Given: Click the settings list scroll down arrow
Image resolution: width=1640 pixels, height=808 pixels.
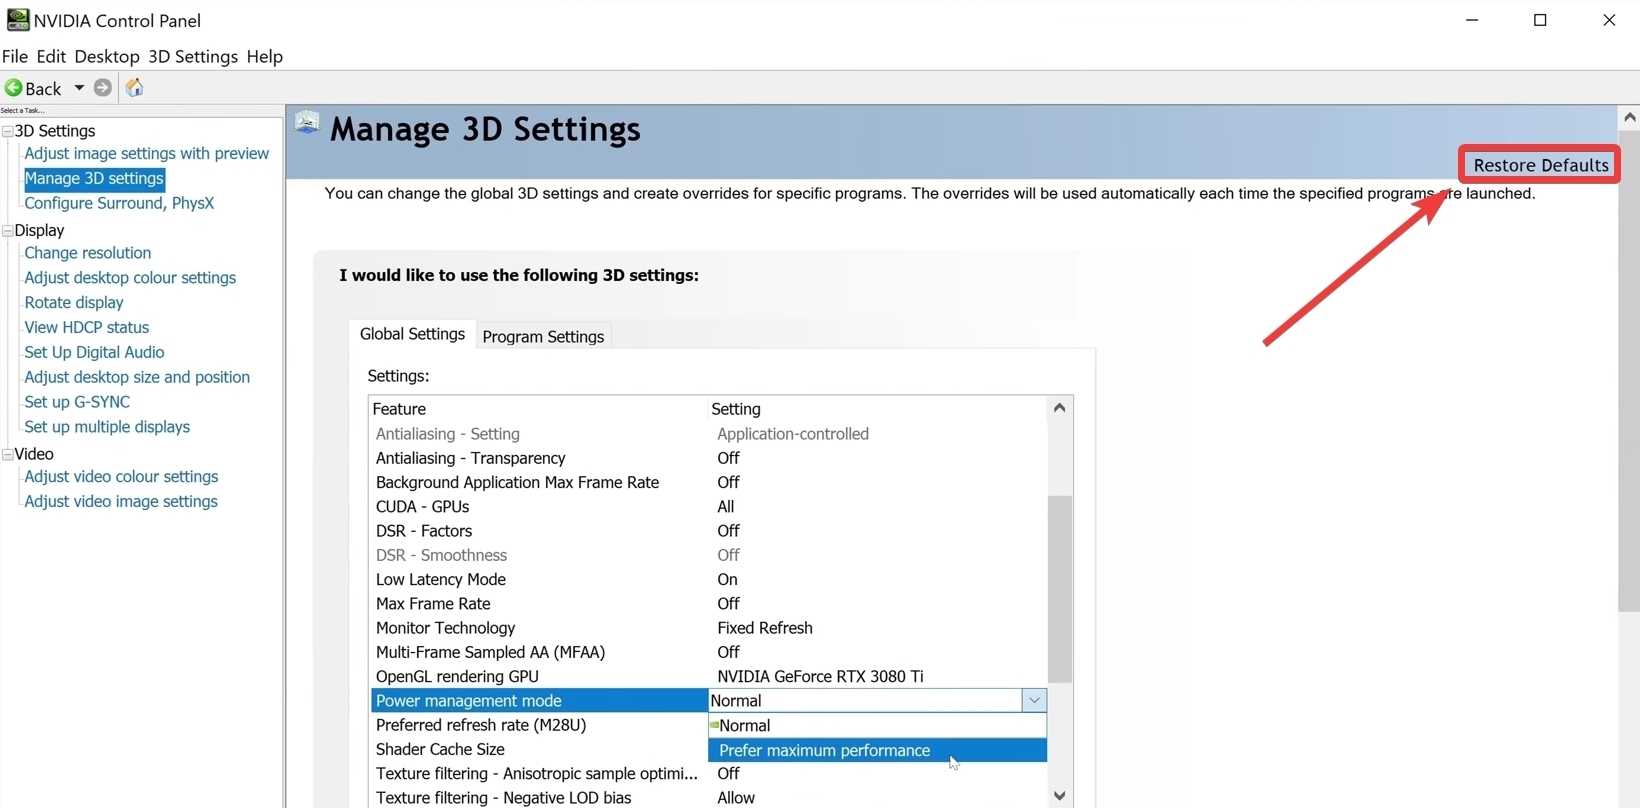Looking at the screenshot, I should [x=1060, y=796].
